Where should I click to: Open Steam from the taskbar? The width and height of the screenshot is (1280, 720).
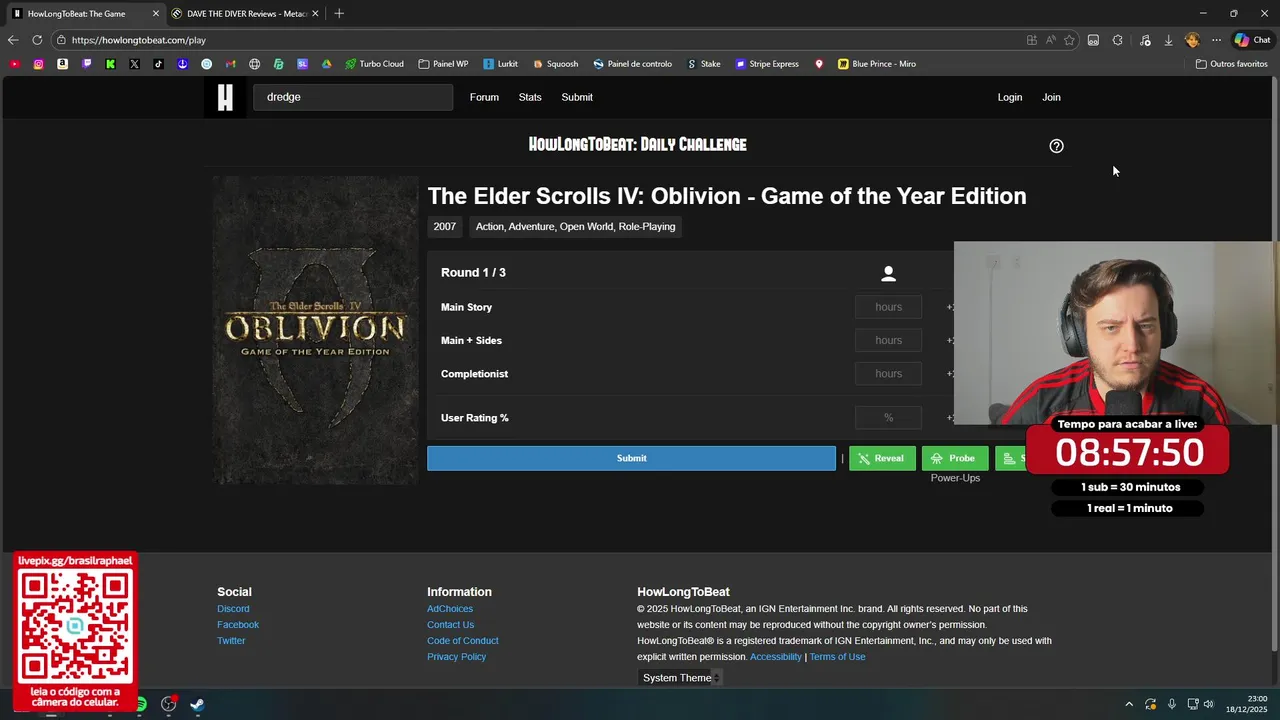pyautogui.click(x=197, y=704)
